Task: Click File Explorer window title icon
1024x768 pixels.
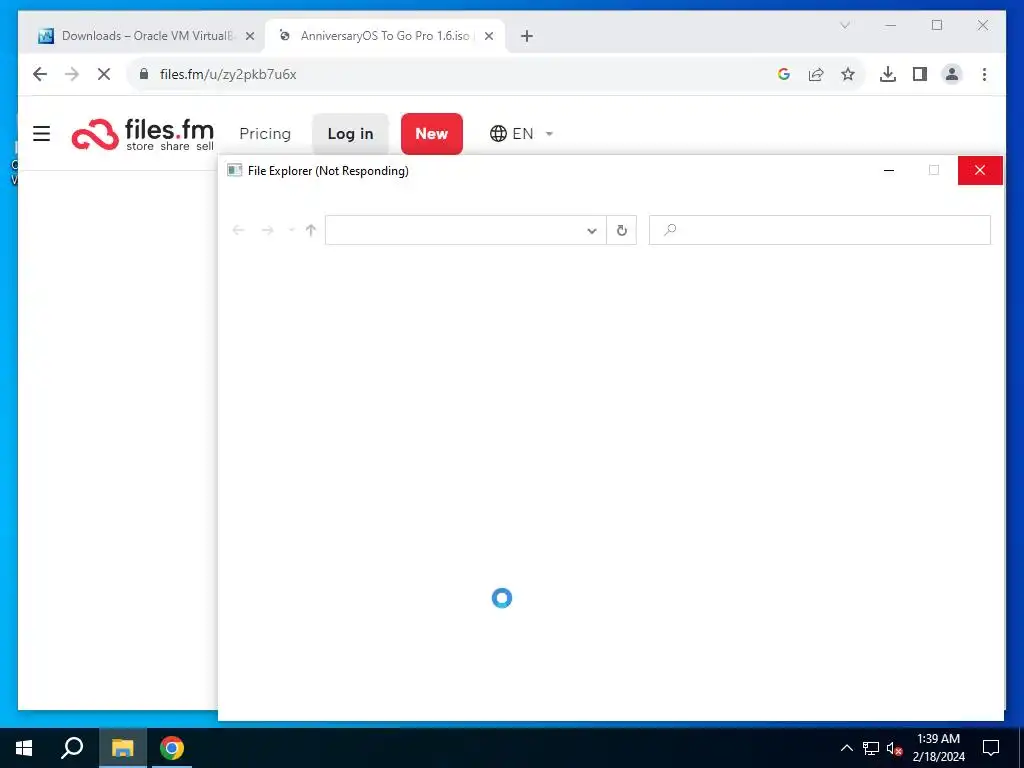Action: [234, 170]
